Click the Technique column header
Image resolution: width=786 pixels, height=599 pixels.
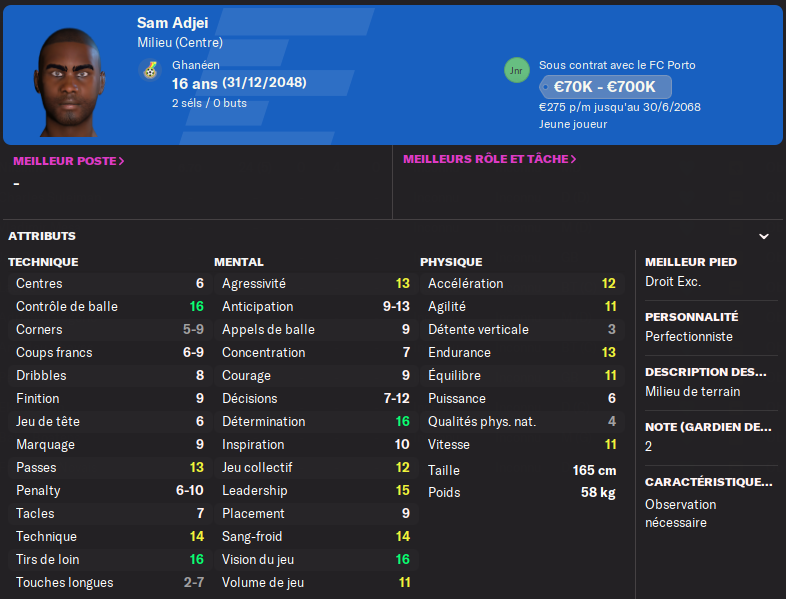(43, 262)
